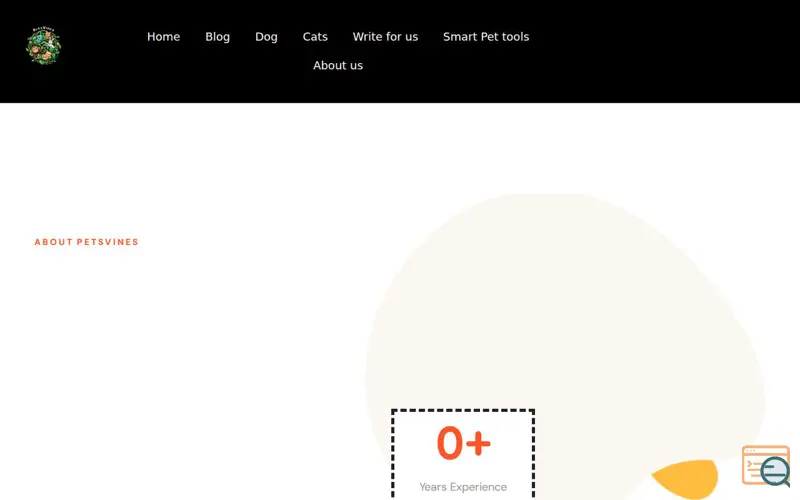
Task: Open the Blog menu item
Action: 217,37
